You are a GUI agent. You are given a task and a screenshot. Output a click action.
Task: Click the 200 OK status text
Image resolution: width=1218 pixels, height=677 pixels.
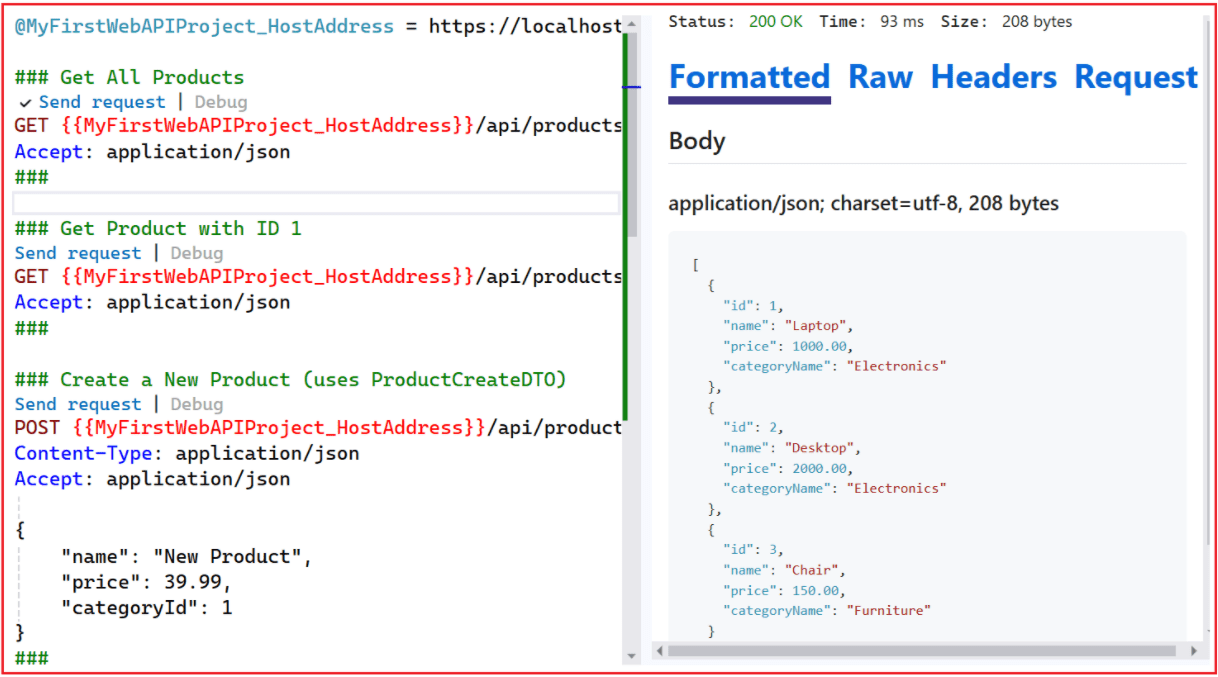(775, 22)
